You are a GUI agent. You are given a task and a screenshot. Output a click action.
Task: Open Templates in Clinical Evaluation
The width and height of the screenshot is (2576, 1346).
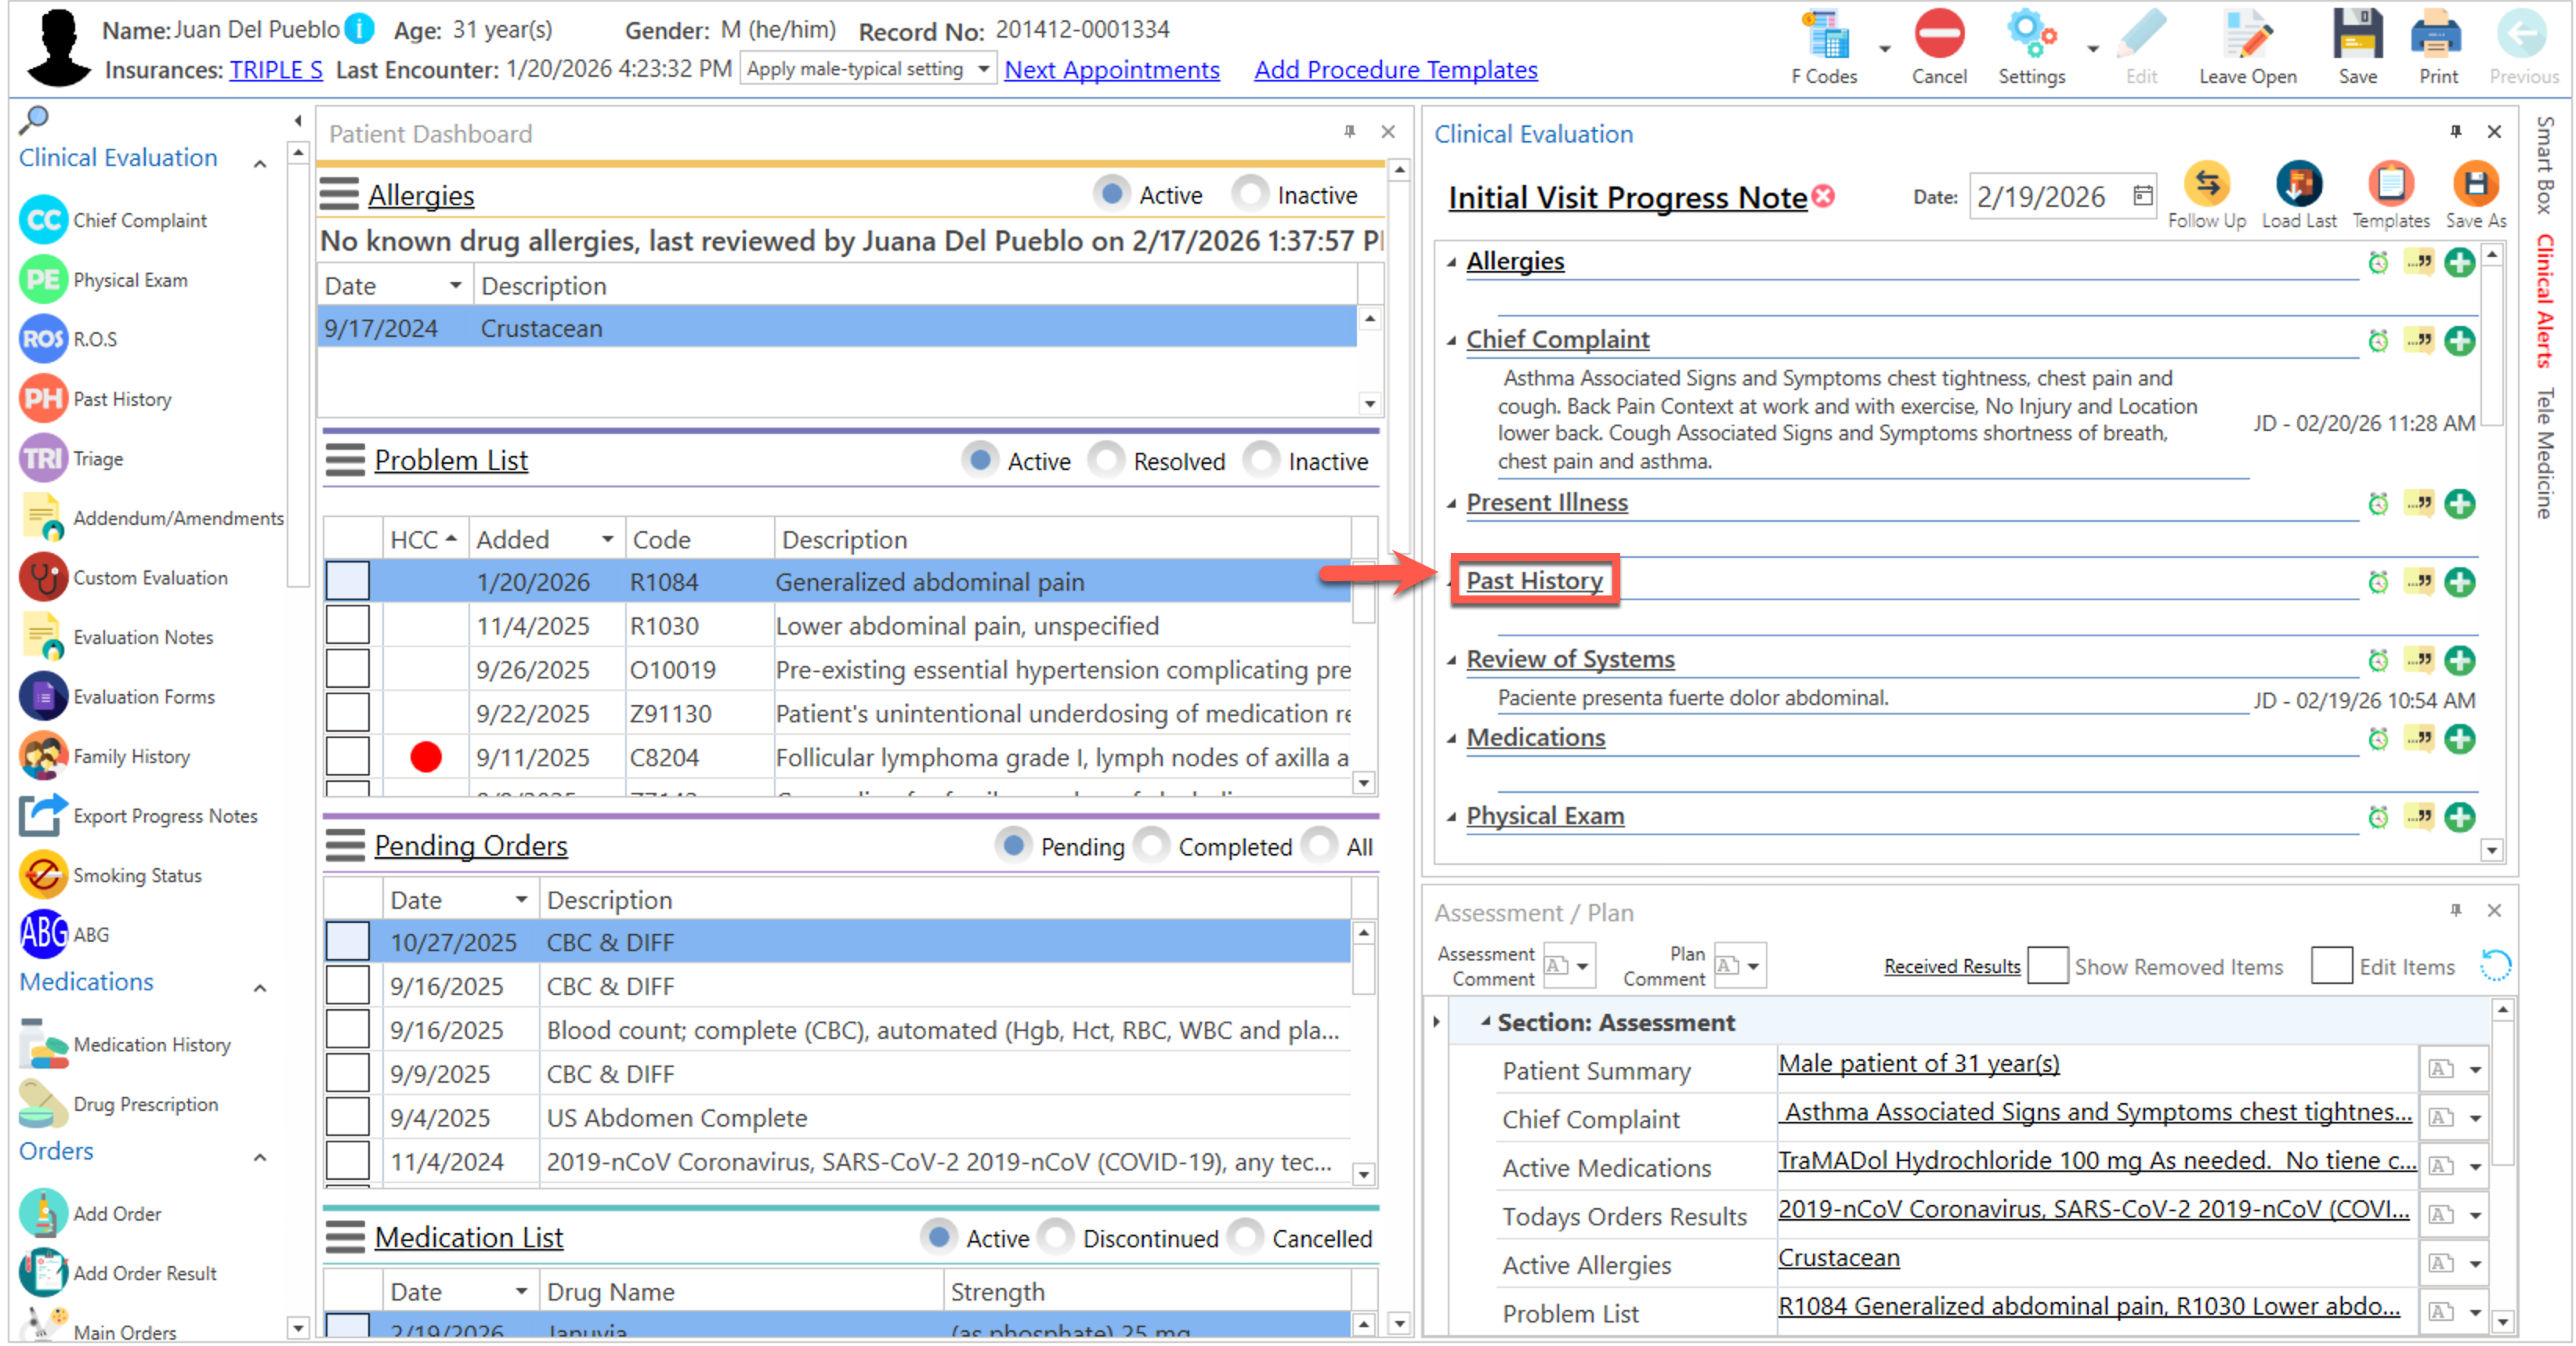coord(2390,185)
